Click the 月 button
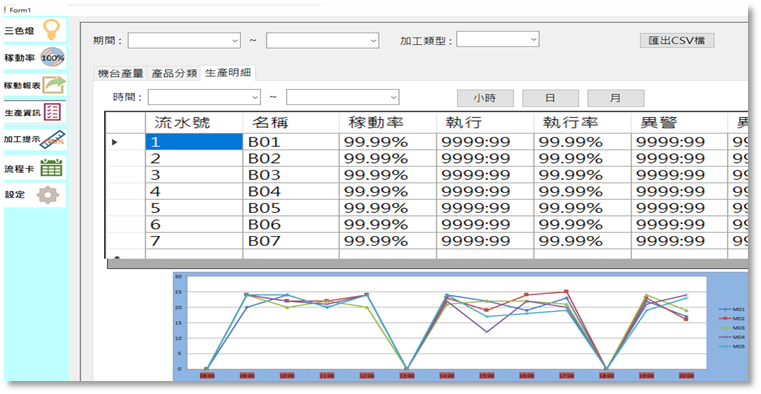Viewport: 761px width, 394px height. pyautogui.click(x=615, y=98)
